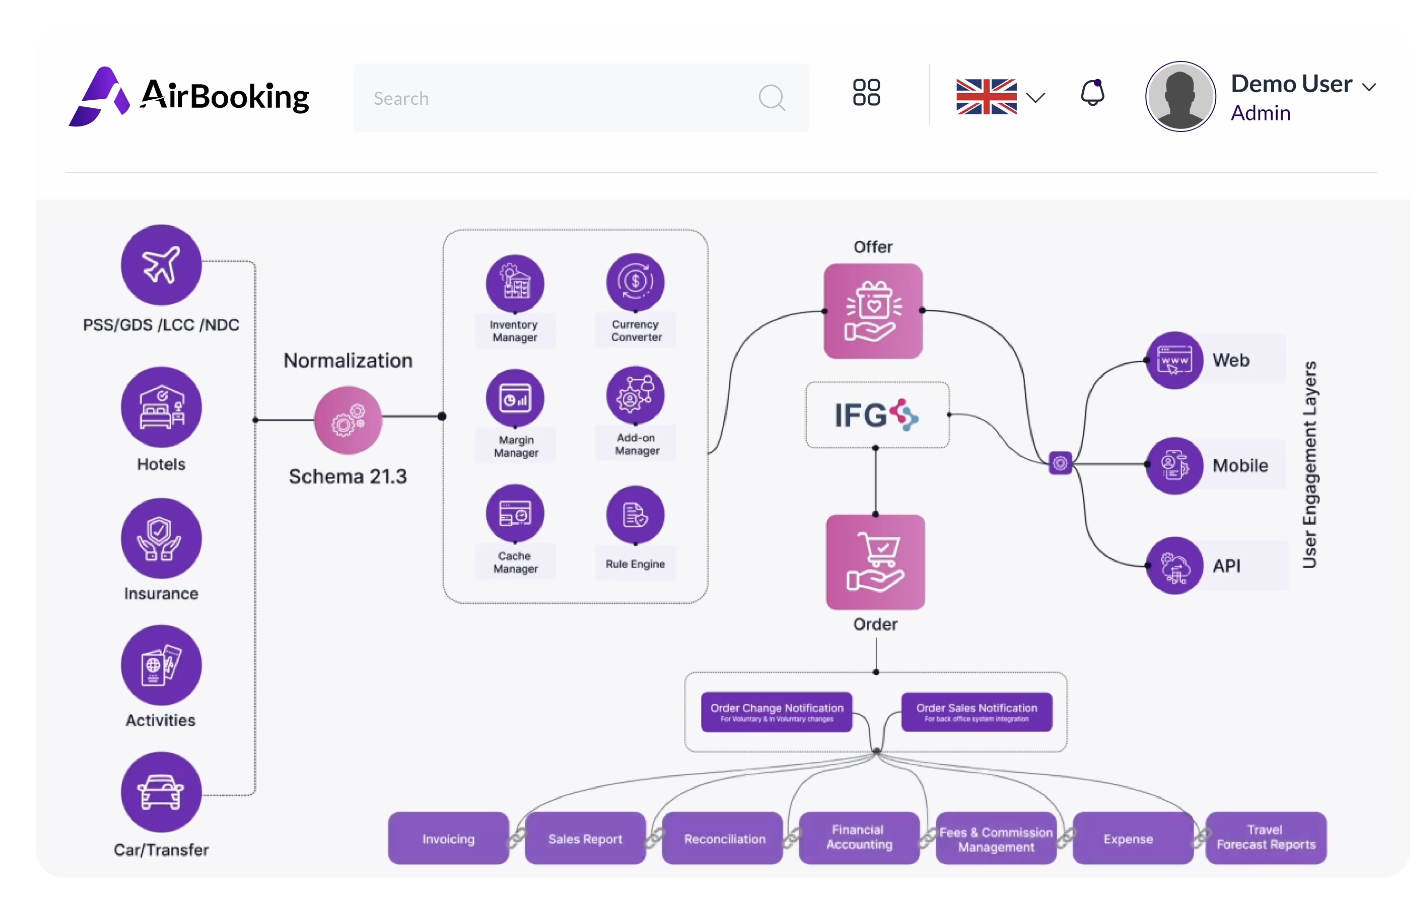Open the Rule Engine icon
The width and height of the screenshot is (1418, 918).
click(x=635, y=515)
